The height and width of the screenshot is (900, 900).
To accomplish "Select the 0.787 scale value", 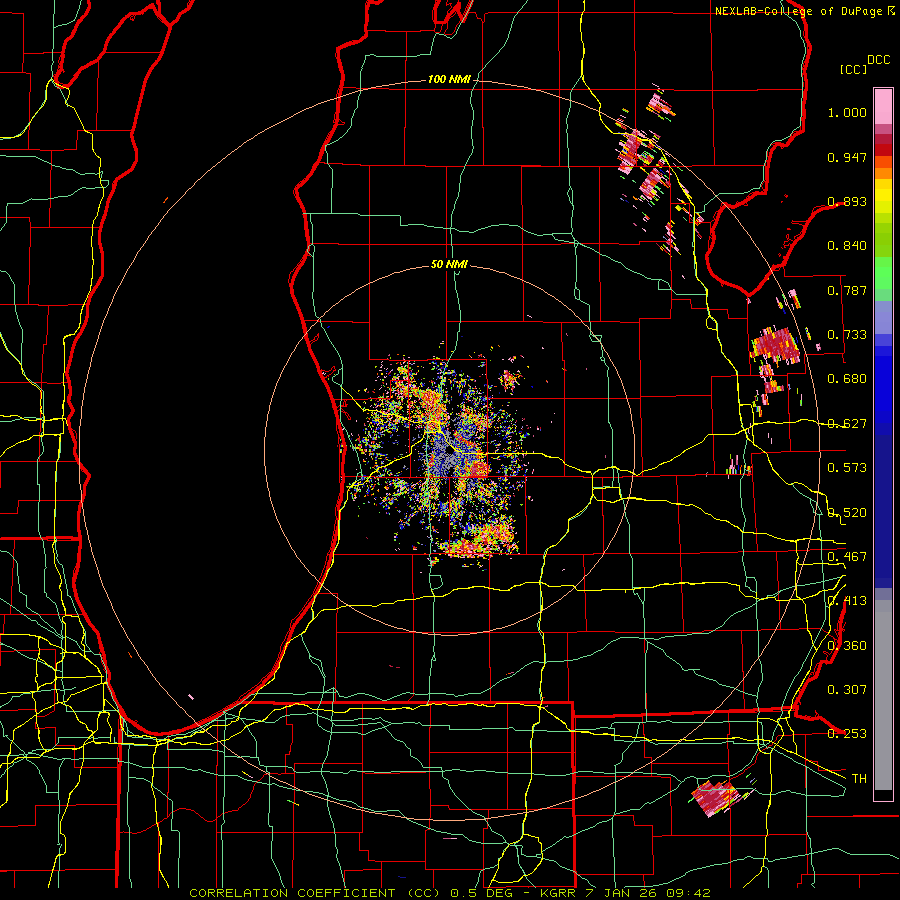I will pyautogui.click(x=847, y=290).
